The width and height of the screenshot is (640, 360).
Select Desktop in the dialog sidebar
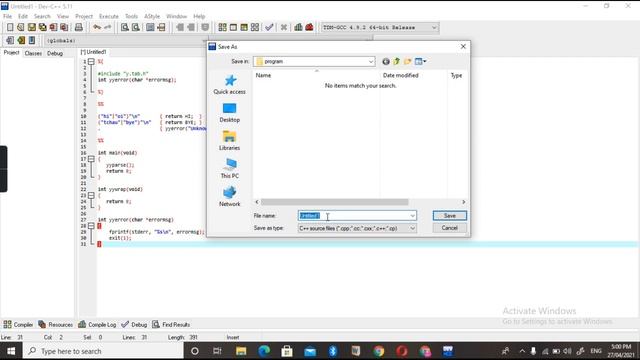(230, 113)
